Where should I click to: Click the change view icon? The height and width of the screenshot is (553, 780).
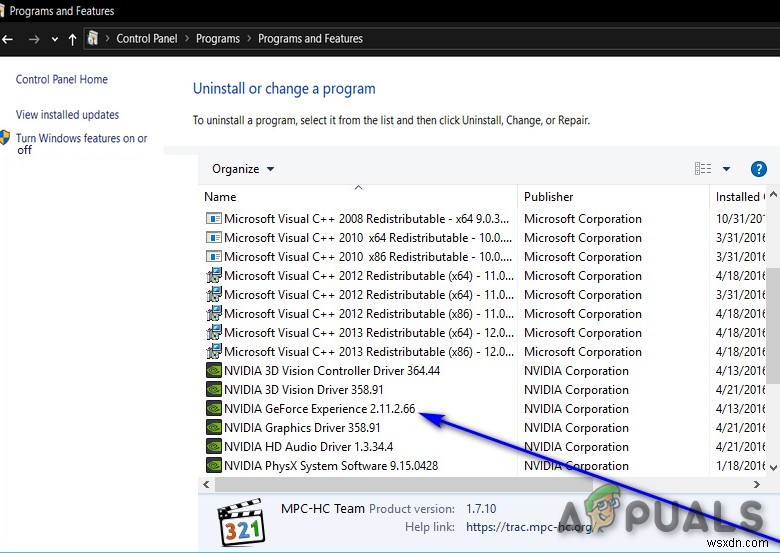[x=703, y=169]
